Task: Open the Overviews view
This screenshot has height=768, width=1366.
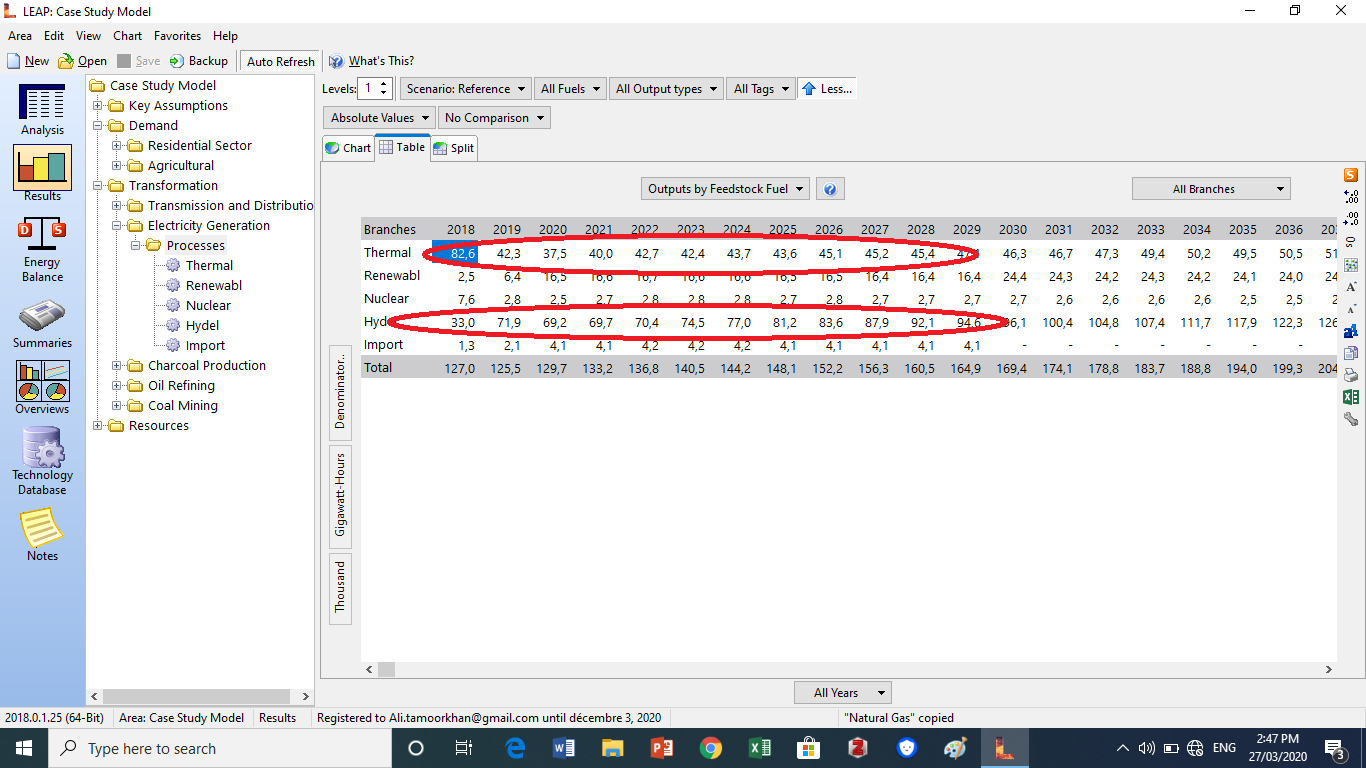Action: pyautogui.click(x=42, y=388)
